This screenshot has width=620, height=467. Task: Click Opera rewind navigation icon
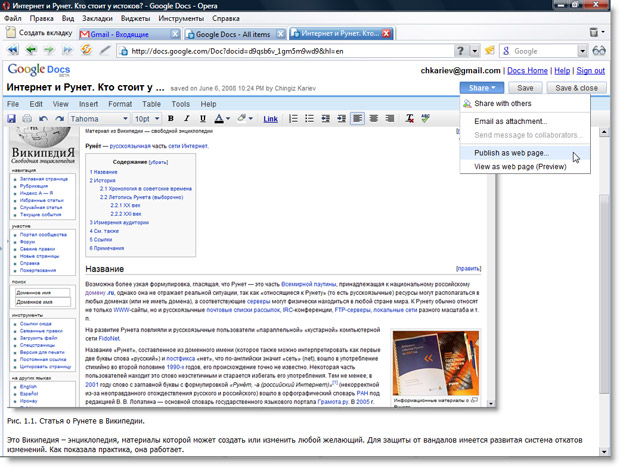click(13, 50)
